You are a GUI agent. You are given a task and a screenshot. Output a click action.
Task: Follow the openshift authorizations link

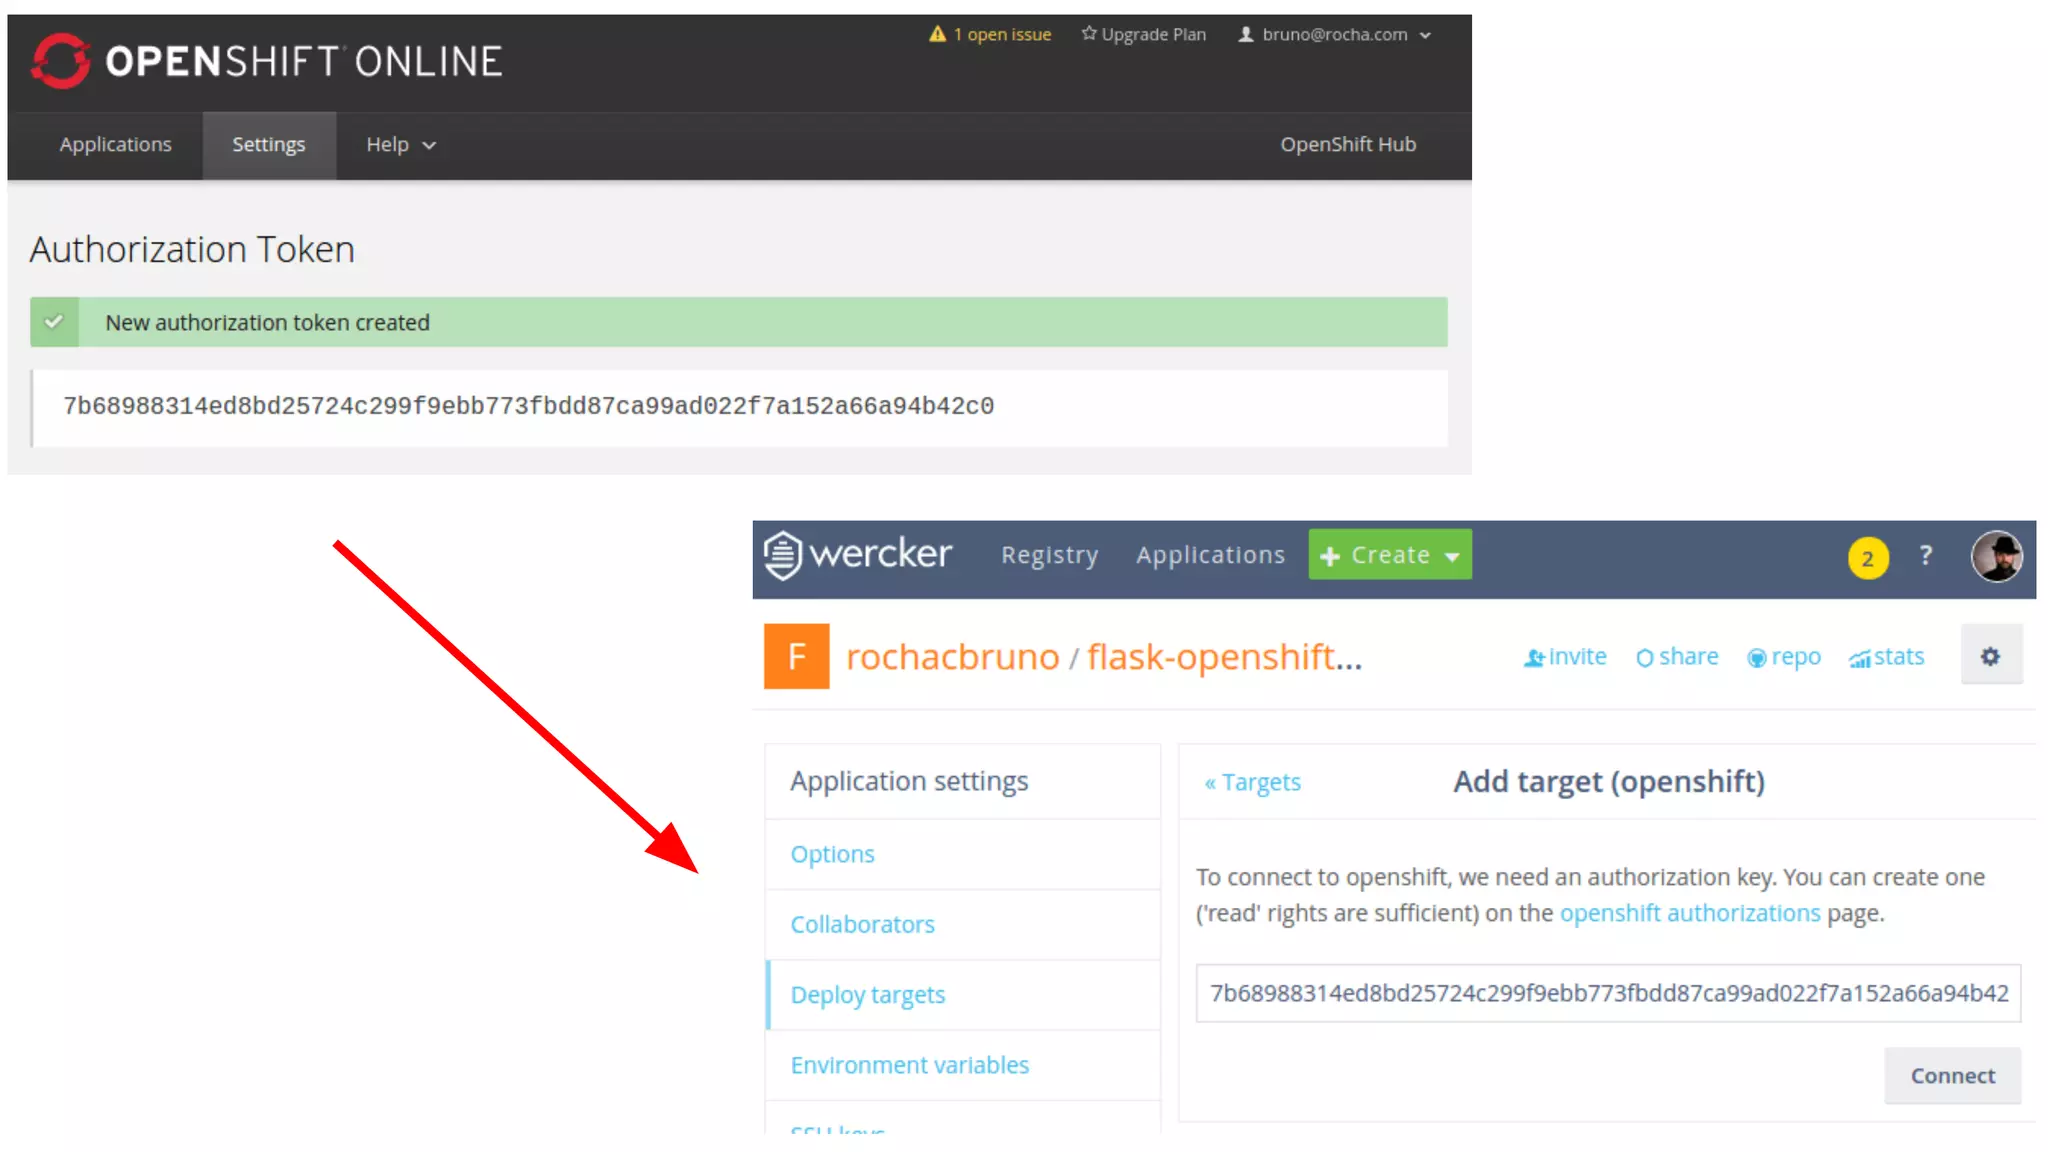[x=1689, y=913]
